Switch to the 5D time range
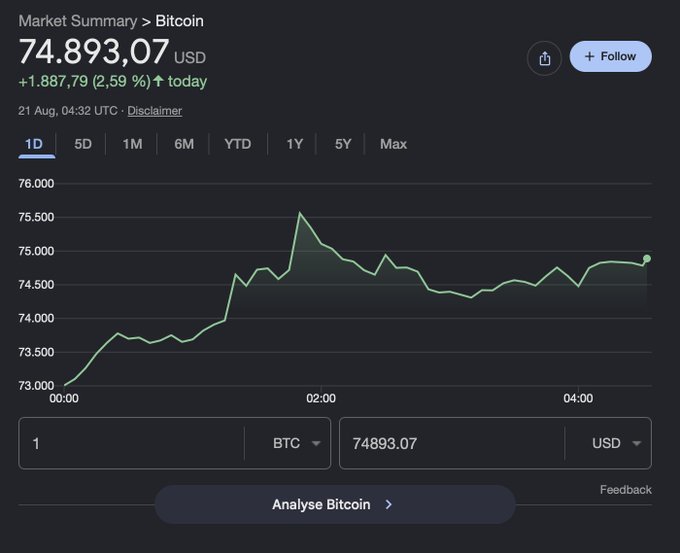Image resolution: width=680 pixels, height=553 pixels. coord(83,144)
